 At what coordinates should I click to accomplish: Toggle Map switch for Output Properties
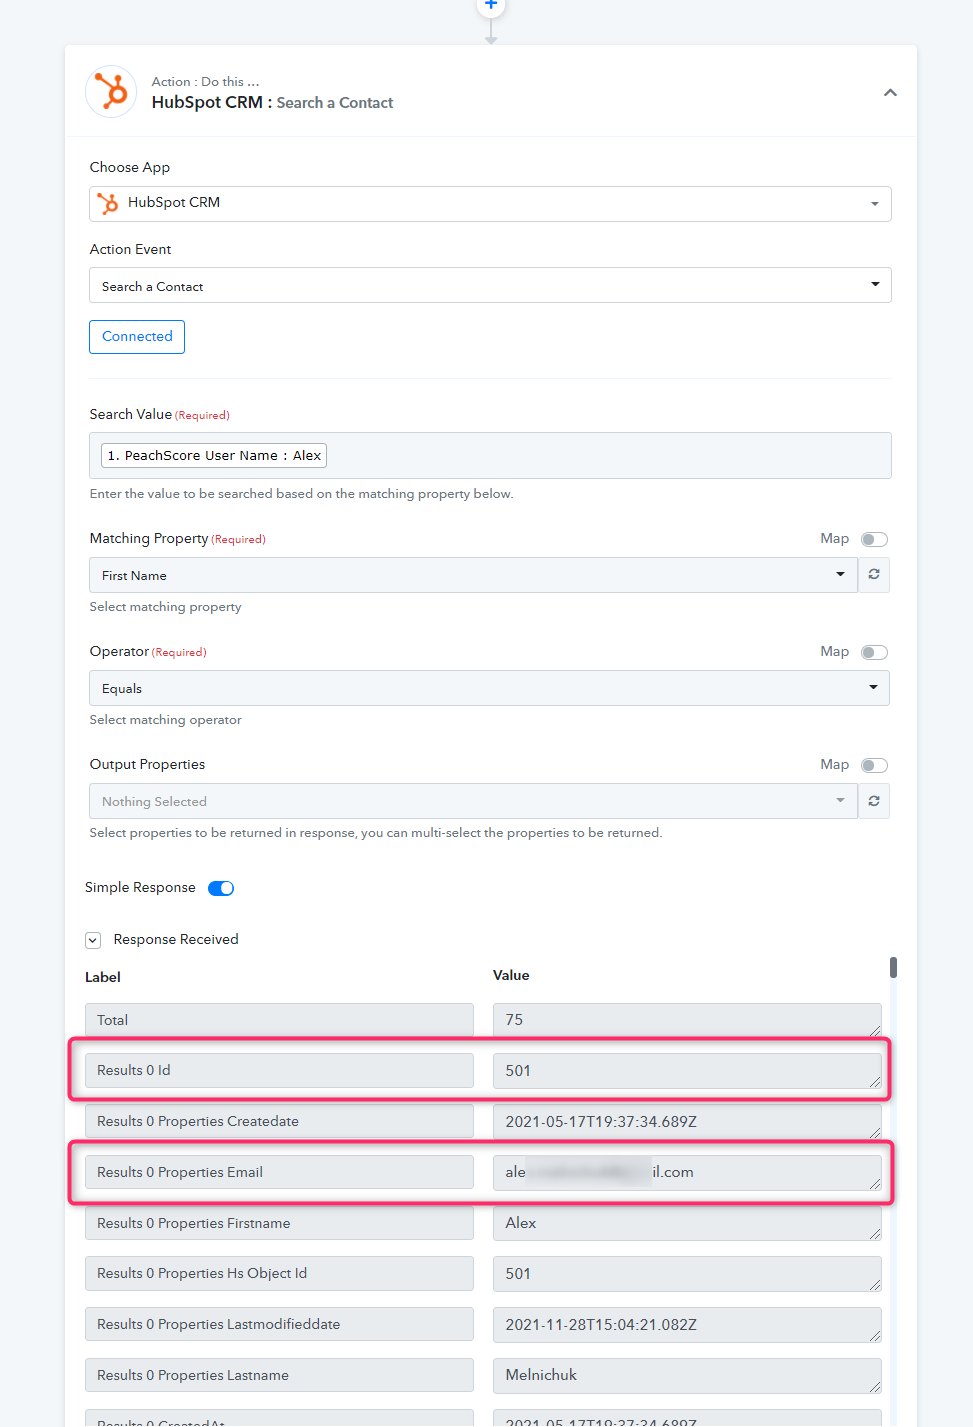874,765
